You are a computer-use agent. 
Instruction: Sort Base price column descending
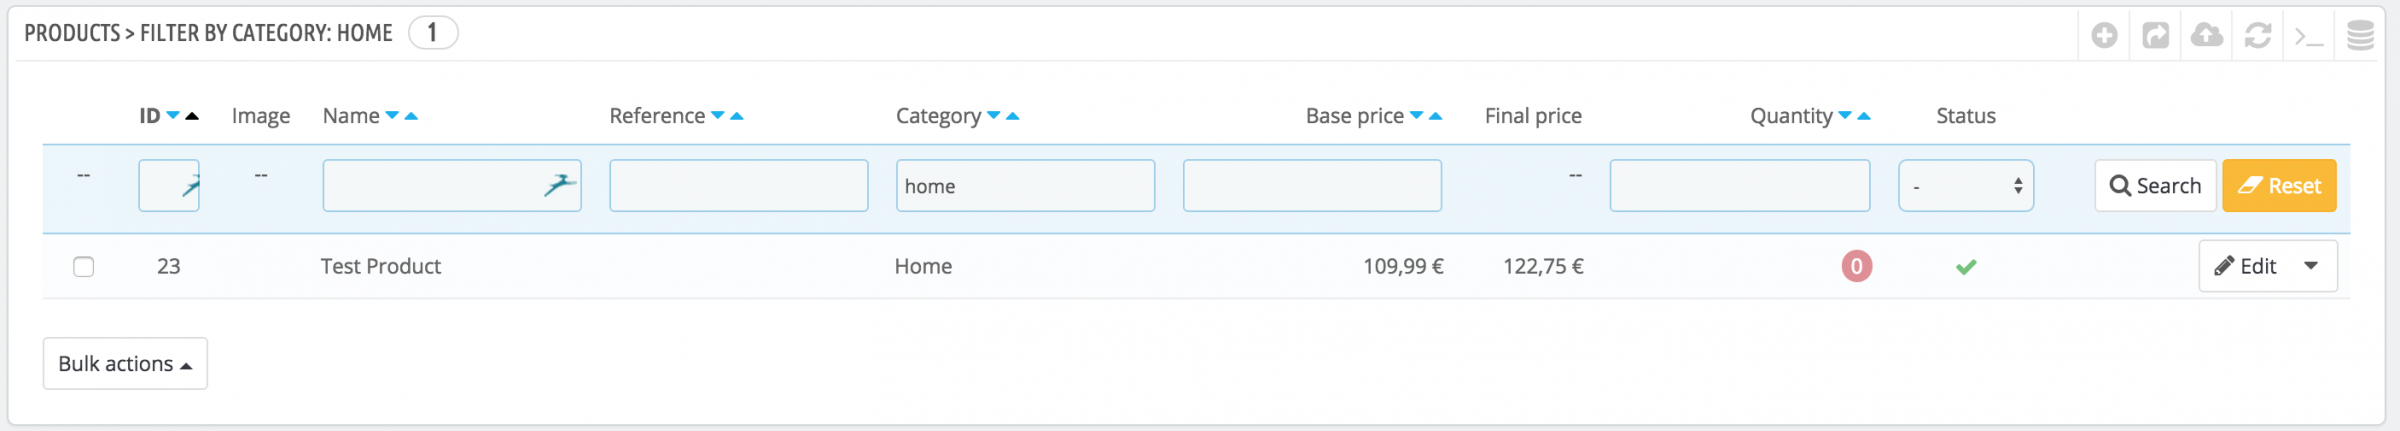[x=1416, y=116]
